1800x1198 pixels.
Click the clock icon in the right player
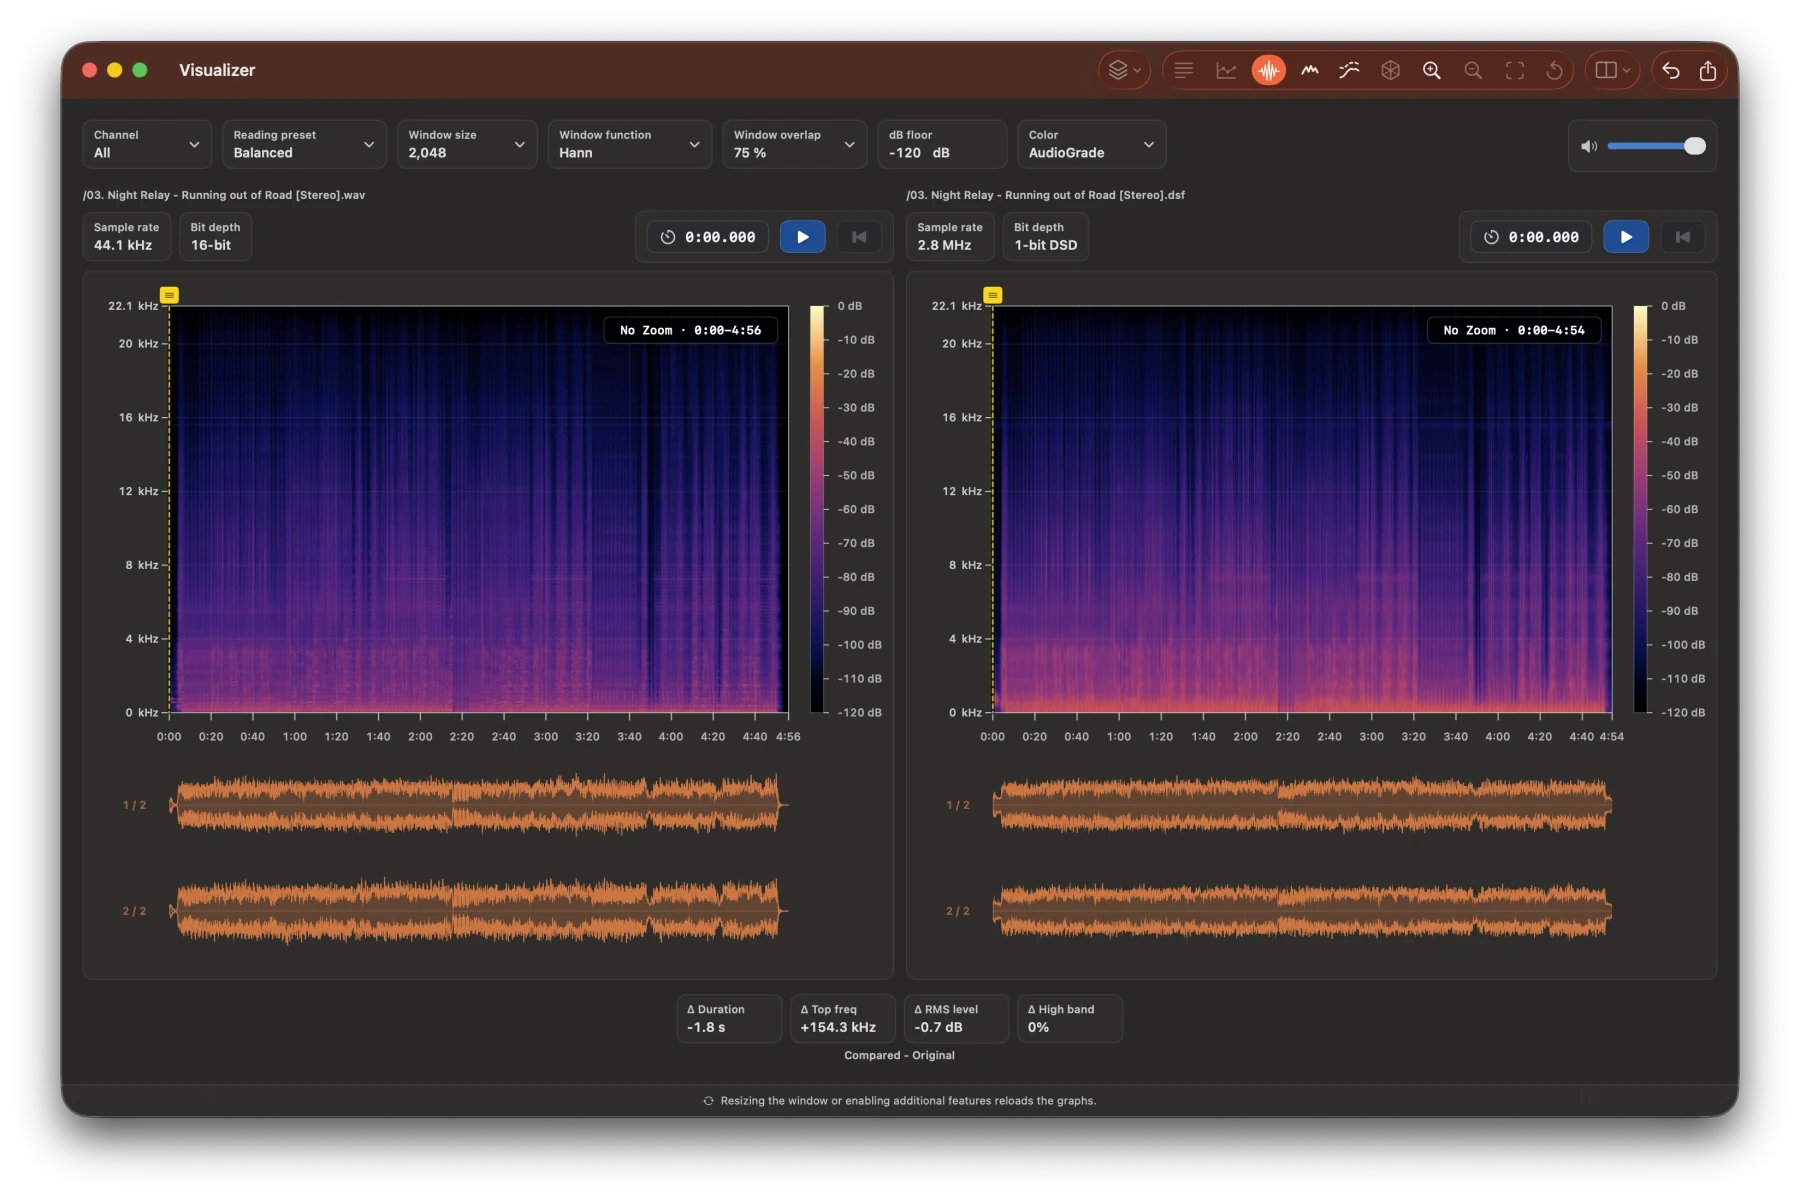1492,237
